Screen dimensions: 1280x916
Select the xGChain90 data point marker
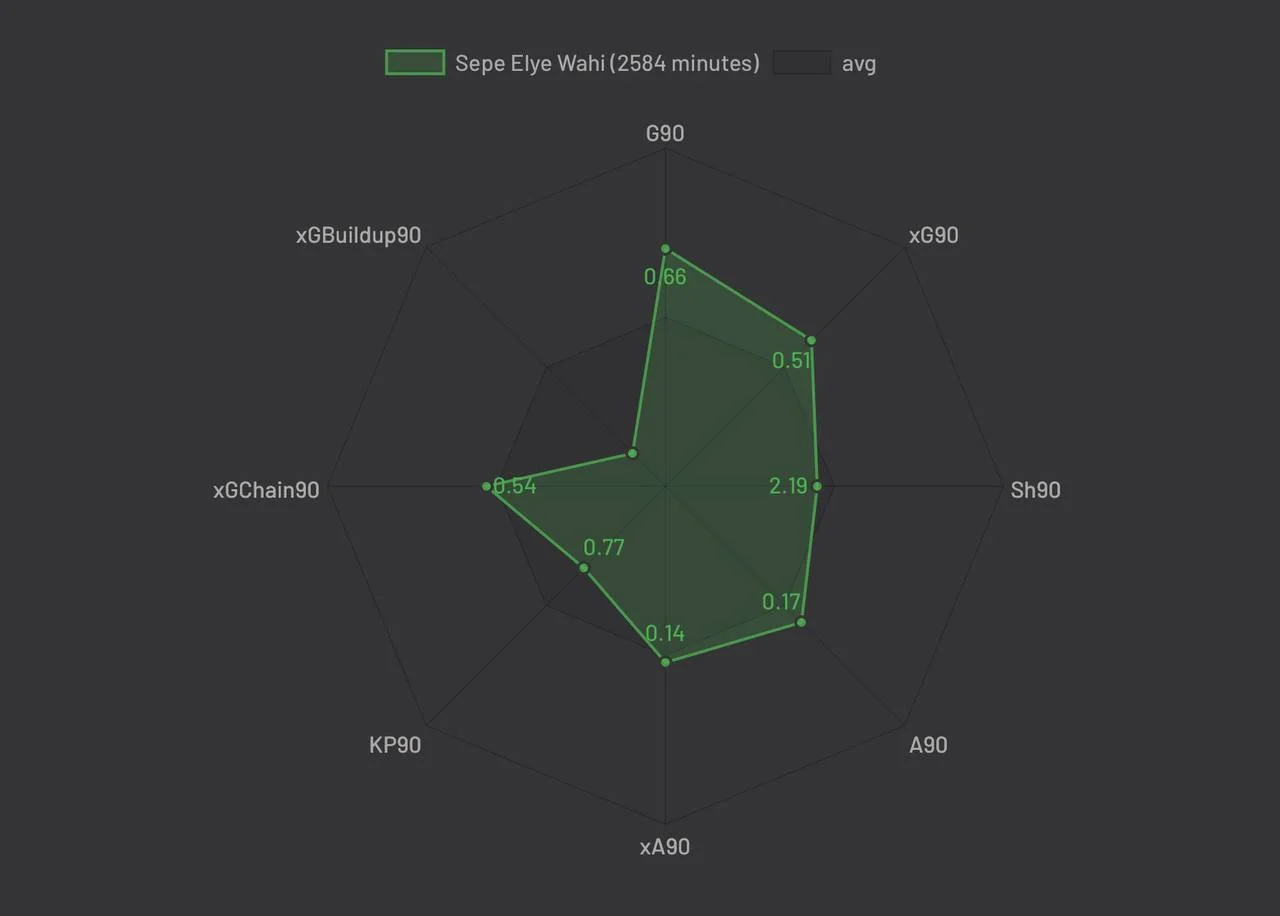pos(487,487)
